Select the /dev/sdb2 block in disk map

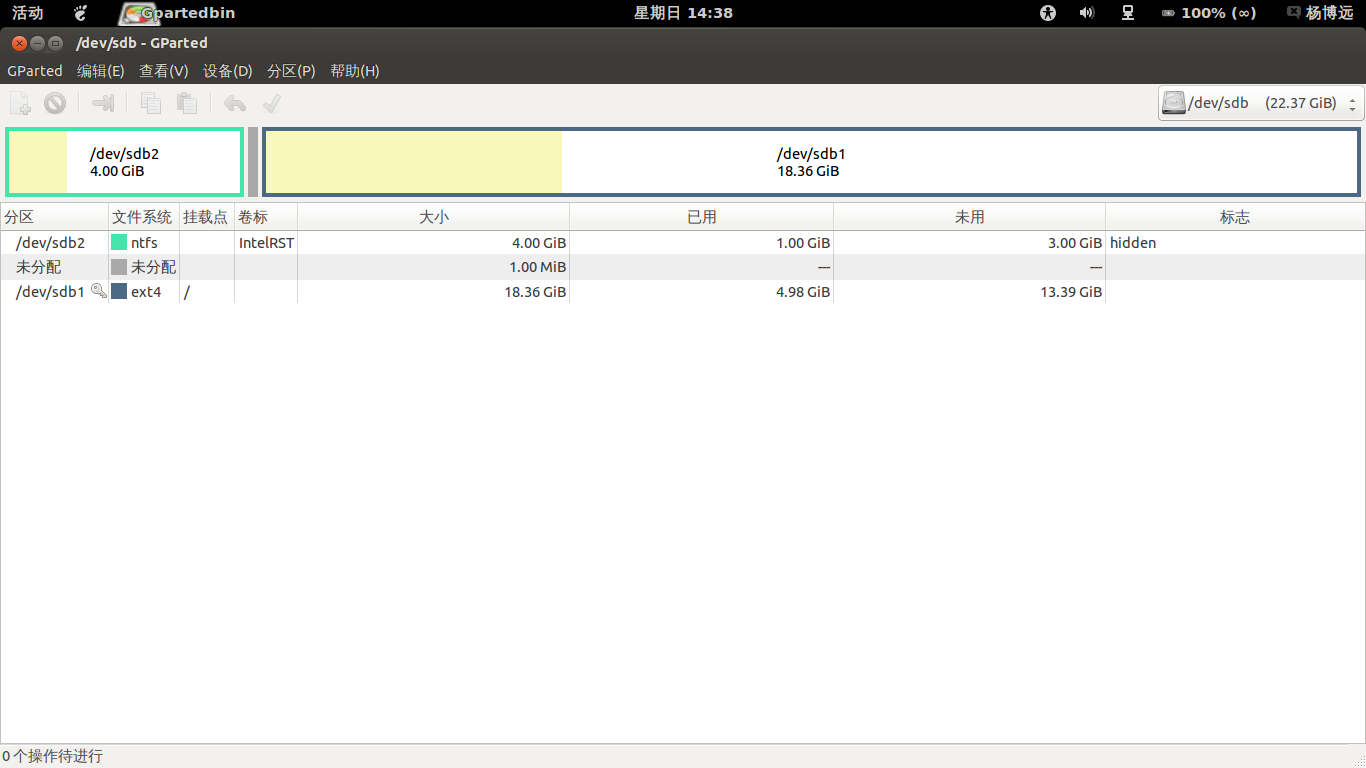pyautogui.click(x=125, y=162)
